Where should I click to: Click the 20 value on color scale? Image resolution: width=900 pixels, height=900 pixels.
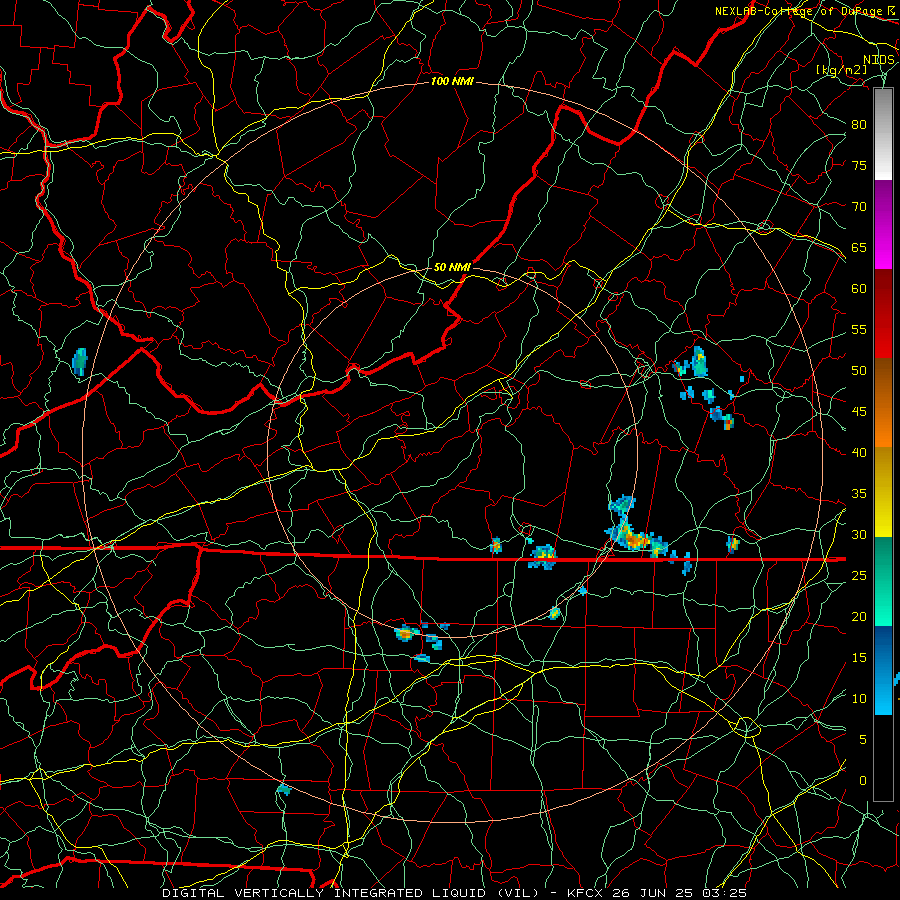click(x=859, y=616)
